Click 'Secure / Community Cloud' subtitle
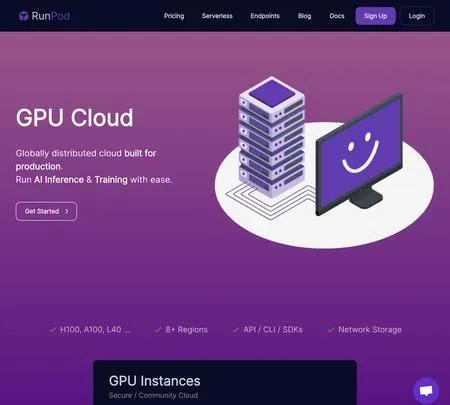The image size is (450, 405). click(x=153, y=395)
